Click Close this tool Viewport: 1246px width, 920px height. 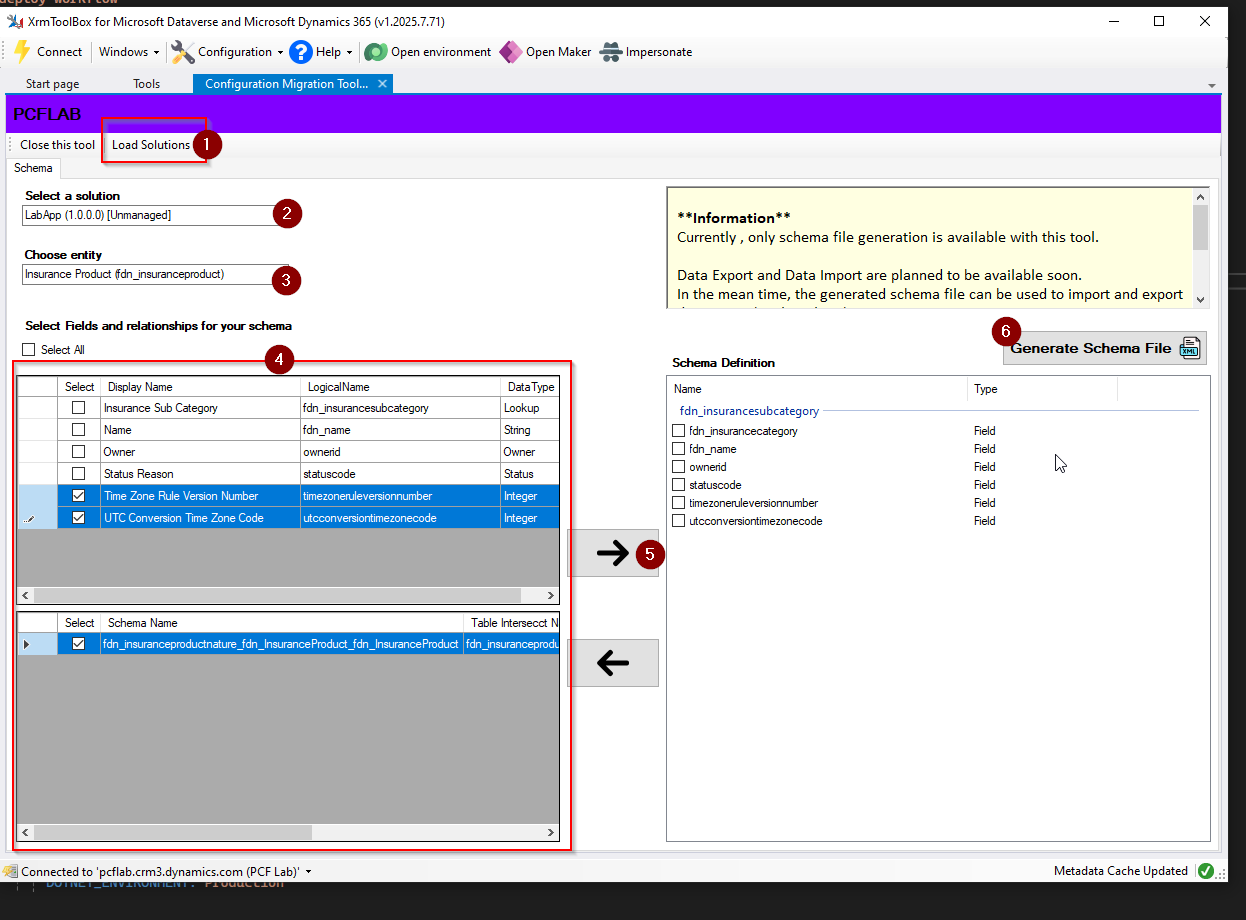(x=57, y=145)
